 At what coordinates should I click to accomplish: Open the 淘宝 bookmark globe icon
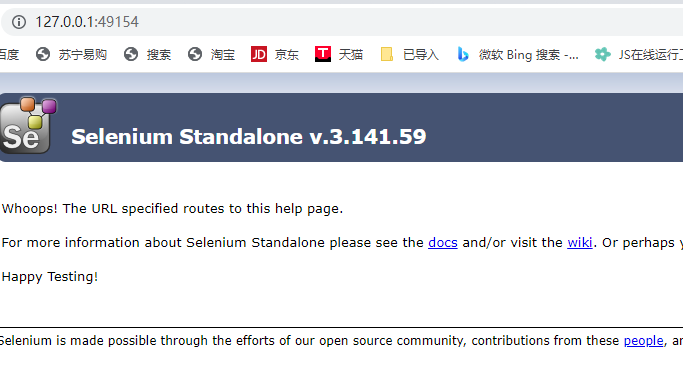coord(195,54)
